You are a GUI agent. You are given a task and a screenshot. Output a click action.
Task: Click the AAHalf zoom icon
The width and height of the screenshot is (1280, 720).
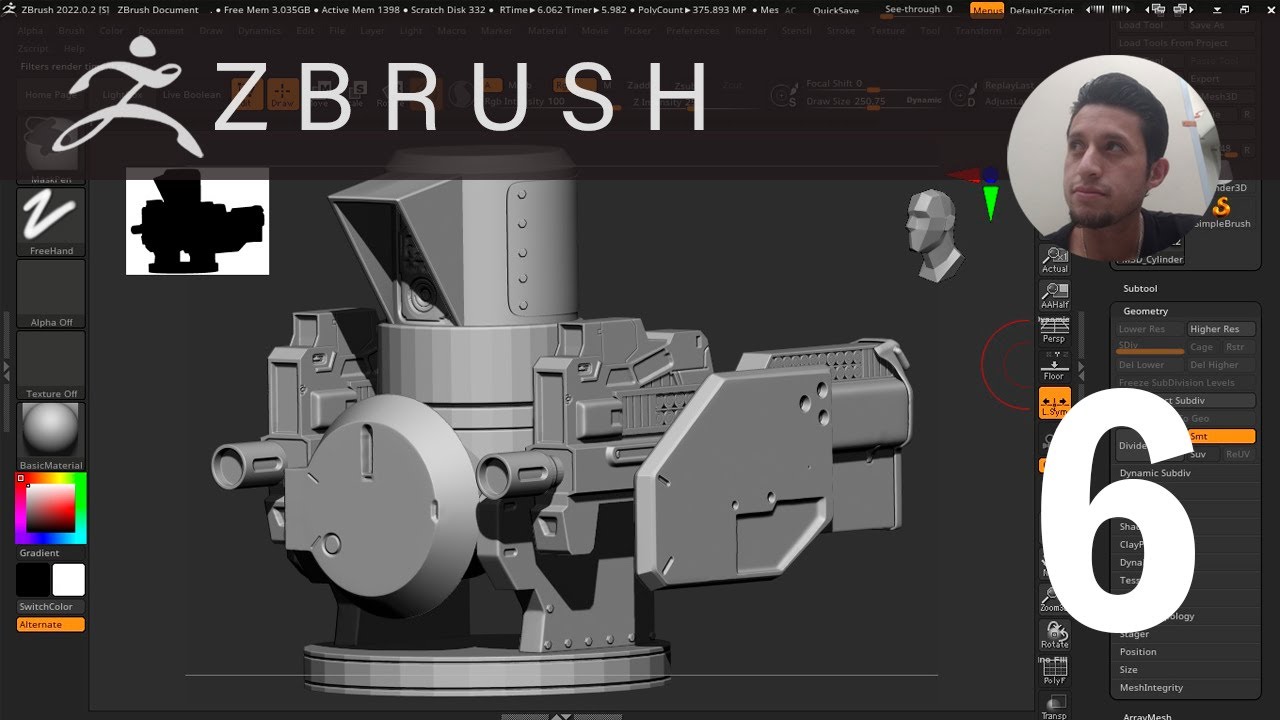coord(1055,297)
